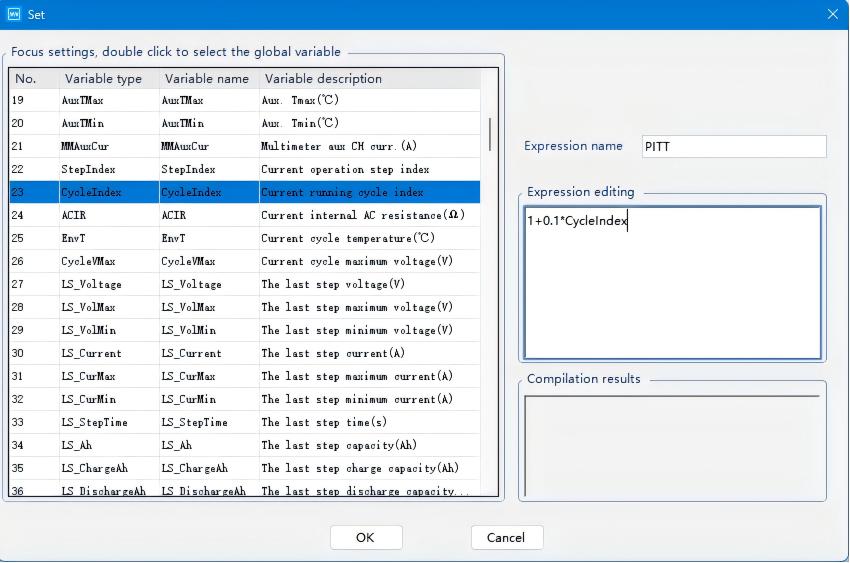
Task: Select CycleVMax in Variable type column
Action: click(108, 261)
